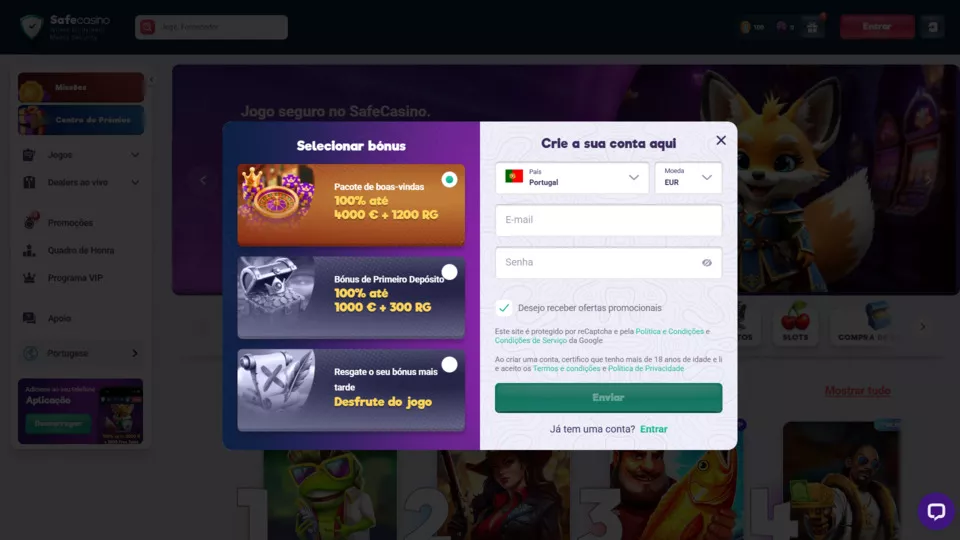Open the Moeda EUR dropdown

pyautogui.click(x=688, y=178)
